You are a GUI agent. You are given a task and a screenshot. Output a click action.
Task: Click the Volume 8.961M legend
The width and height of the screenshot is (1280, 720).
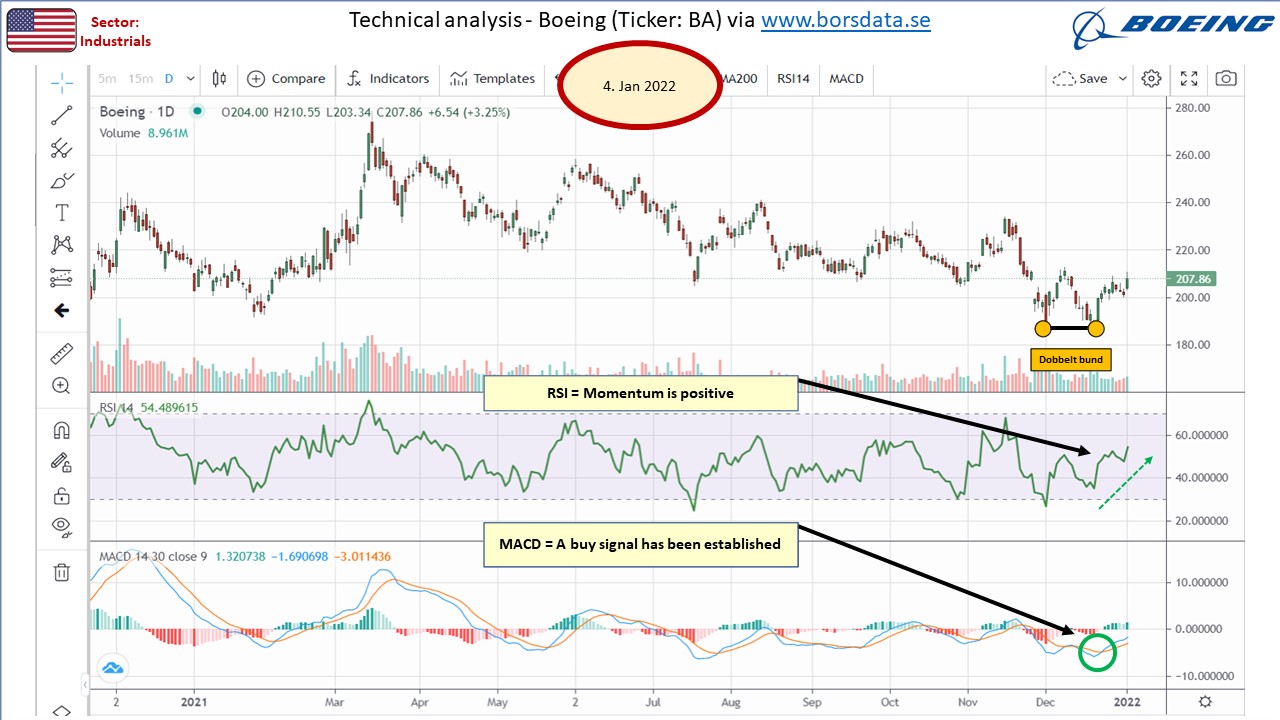pos(144,132)
